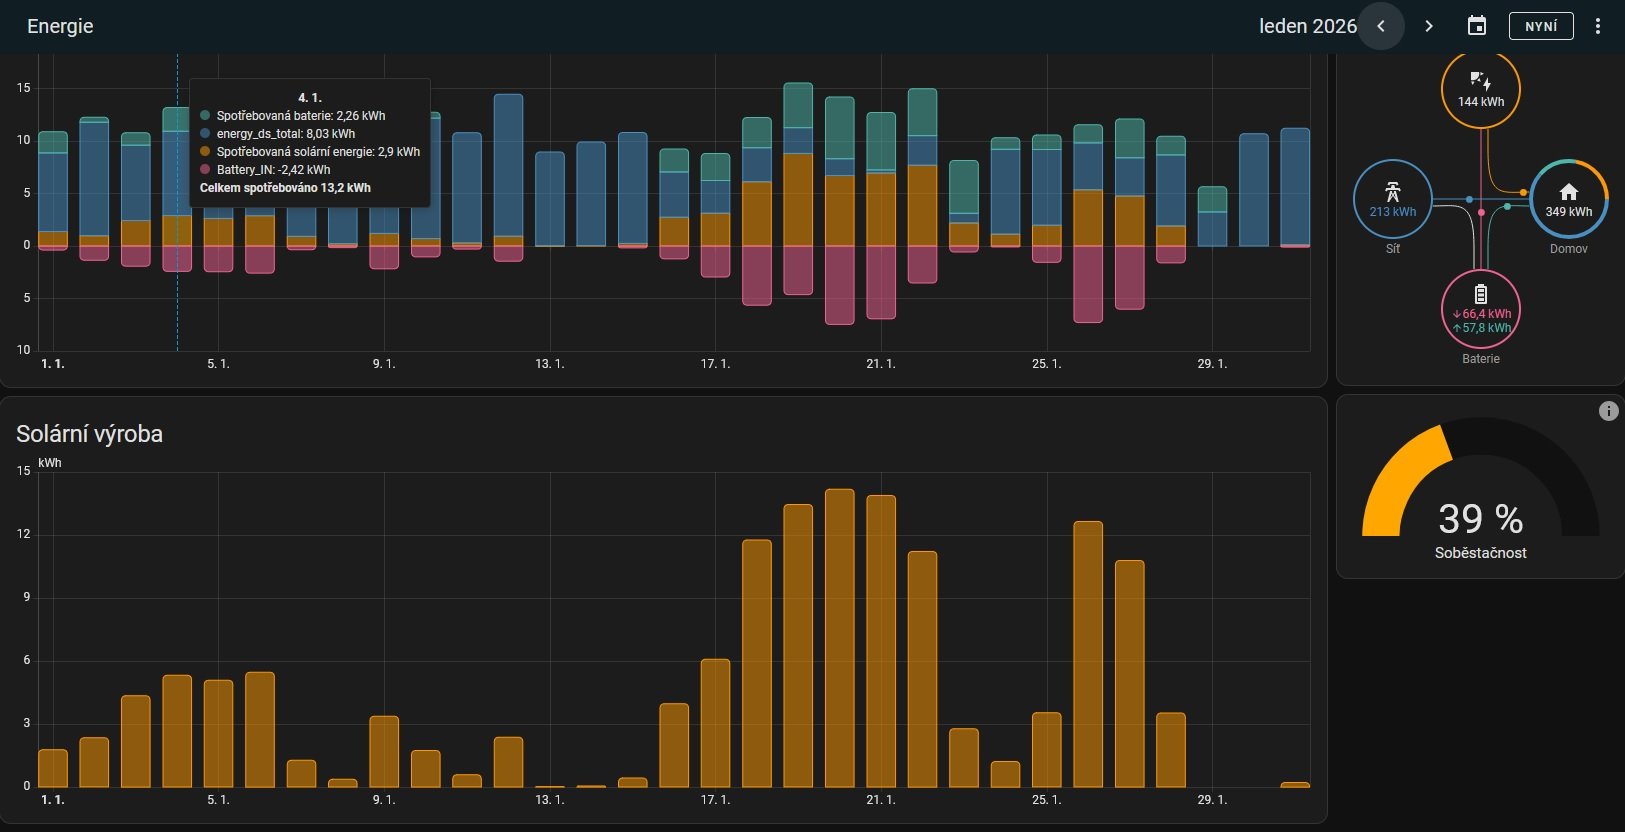Screen dimensions: 1625x832
Task: Click the last solar bar on 31. 1.
Action: 1295,784
